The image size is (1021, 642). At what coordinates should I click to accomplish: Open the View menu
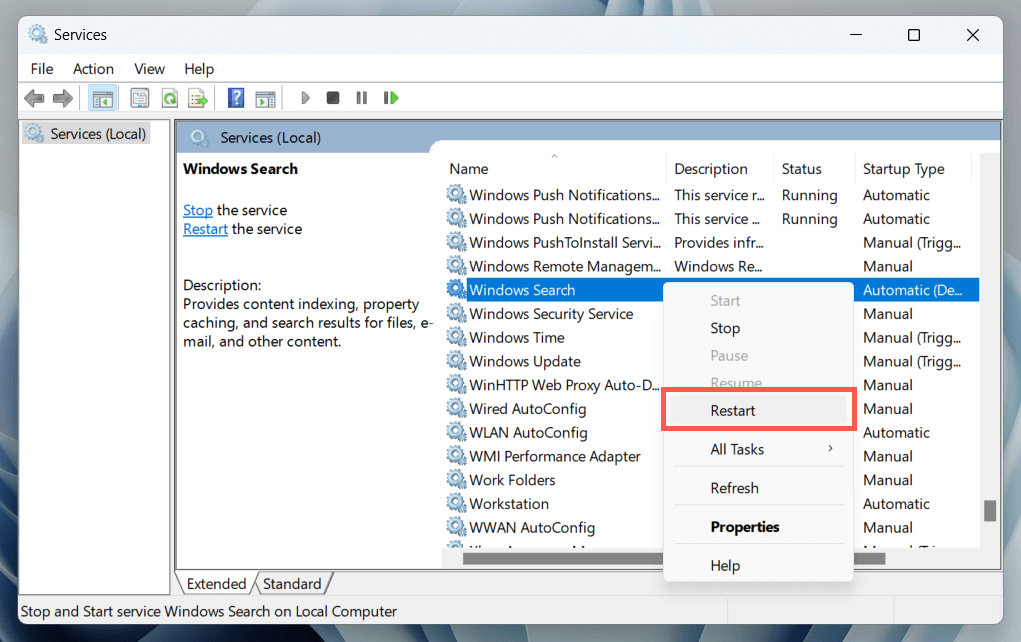pyautogui.click(x=149, y=68)
